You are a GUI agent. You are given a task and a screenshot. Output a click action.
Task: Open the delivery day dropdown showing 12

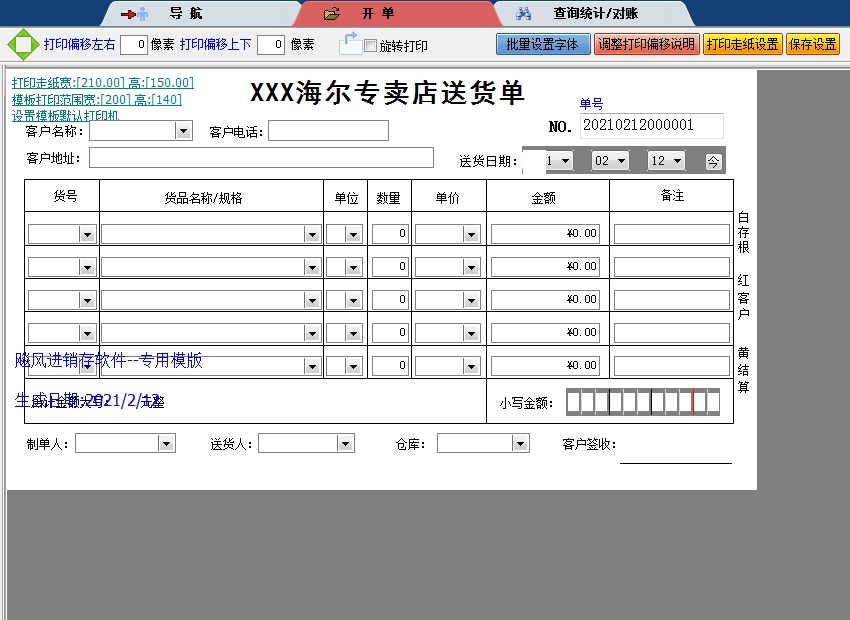[x=678, y=161]
